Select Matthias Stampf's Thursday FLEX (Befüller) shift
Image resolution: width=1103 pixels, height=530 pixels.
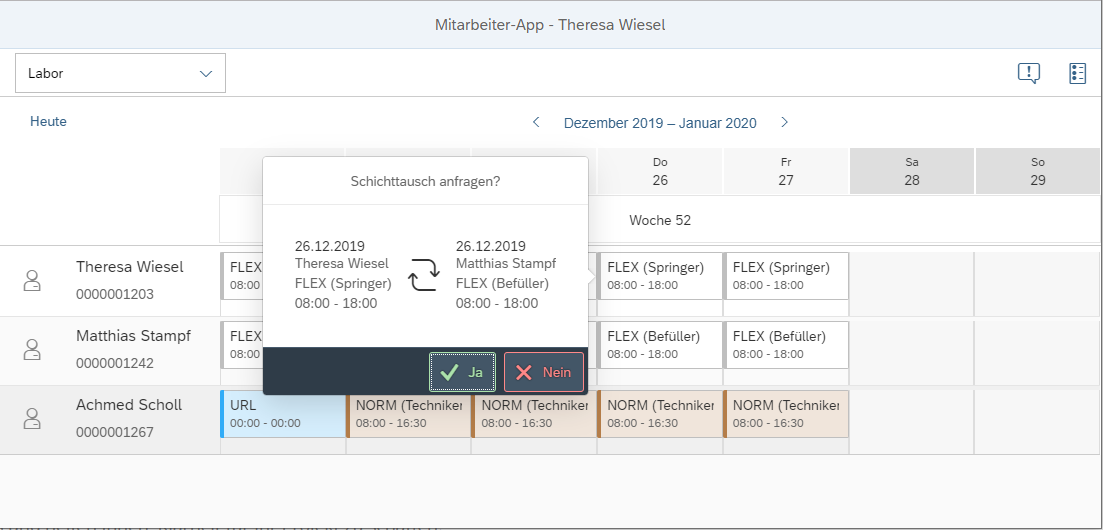tap(660, 345)
